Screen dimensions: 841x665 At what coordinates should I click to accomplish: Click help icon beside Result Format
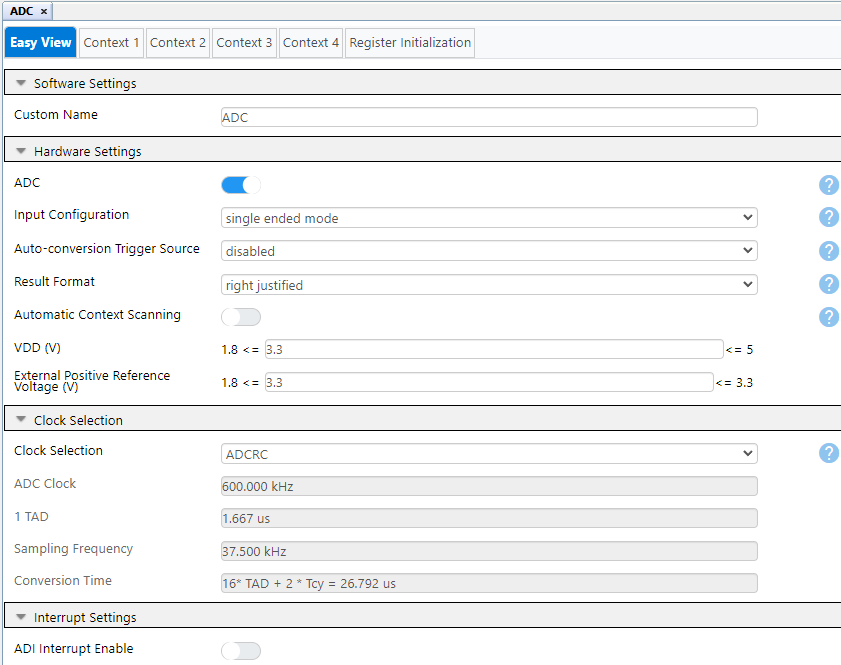coord(828,284)
